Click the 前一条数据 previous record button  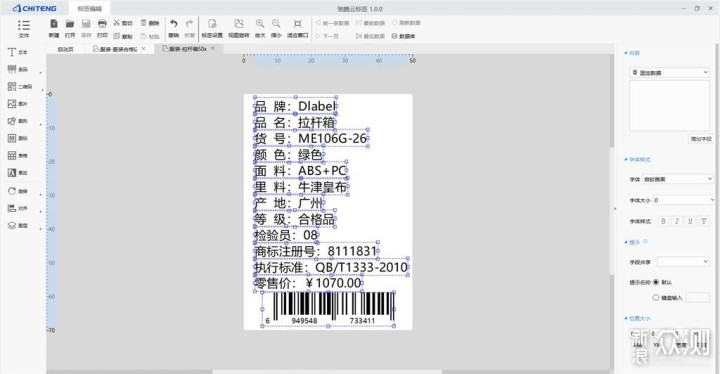[x=332, y=23]
